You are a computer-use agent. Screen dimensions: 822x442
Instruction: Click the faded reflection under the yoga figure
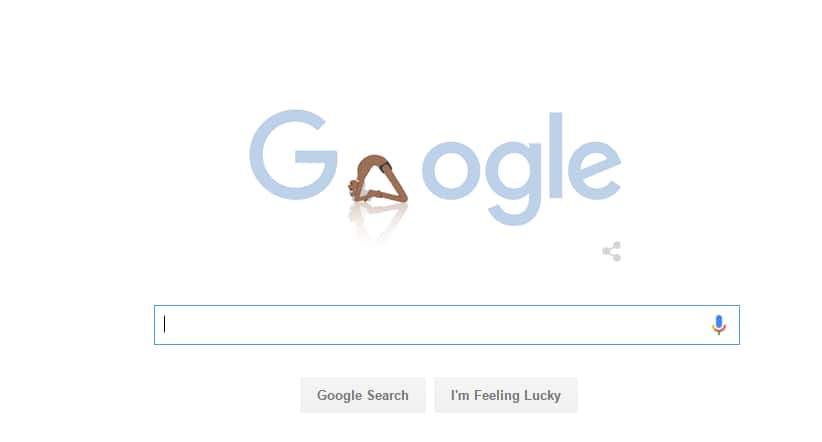coord(376,221)
